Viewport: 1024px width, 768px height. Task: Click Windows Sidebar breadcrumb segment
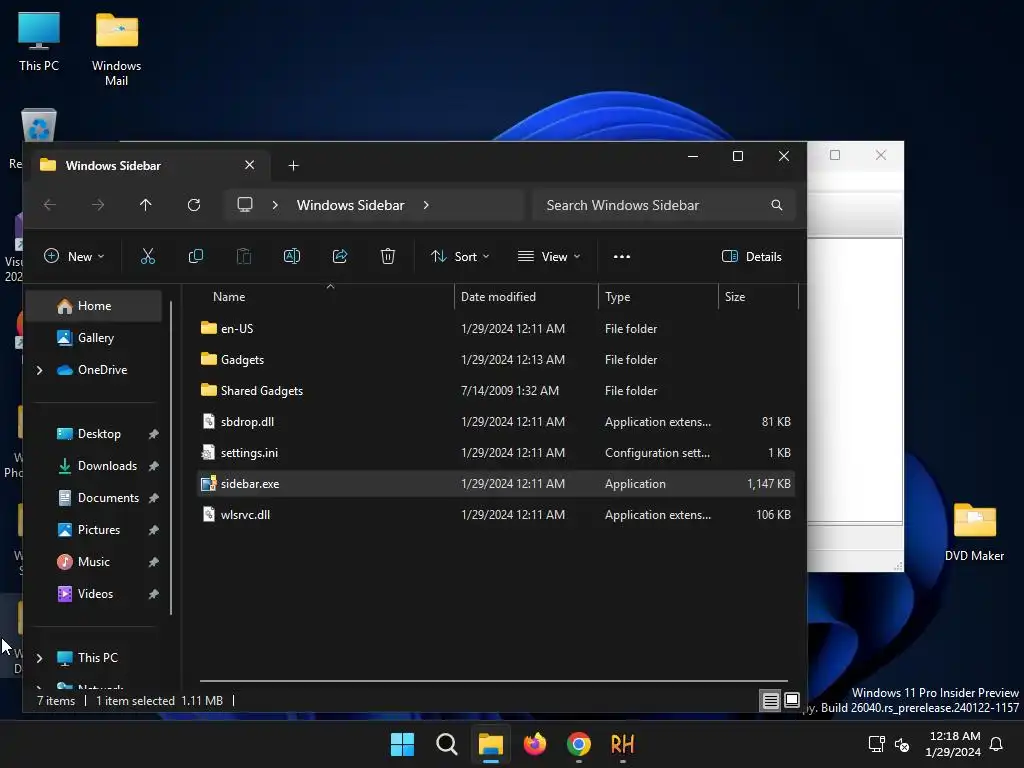pyautogui.click(x=351, y=205)
